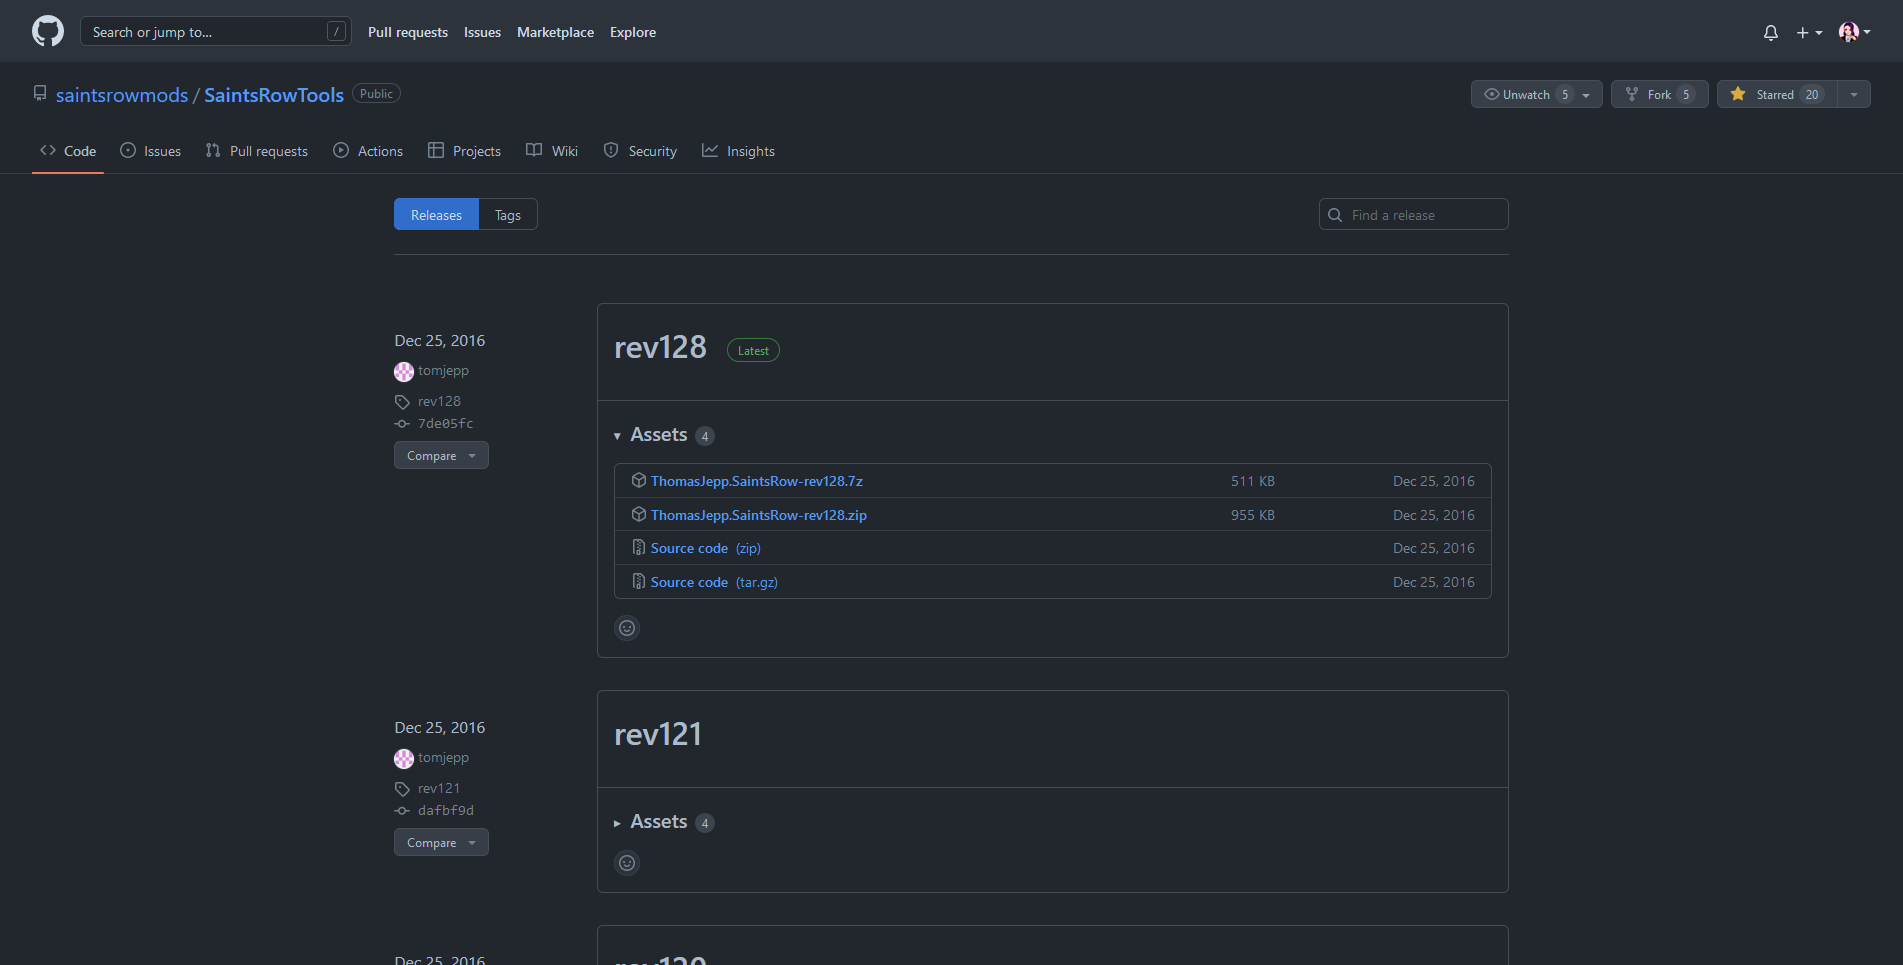Open the plus create-new dropdown
Screen dimensions: 1903x965
[x=1809, y=32]
